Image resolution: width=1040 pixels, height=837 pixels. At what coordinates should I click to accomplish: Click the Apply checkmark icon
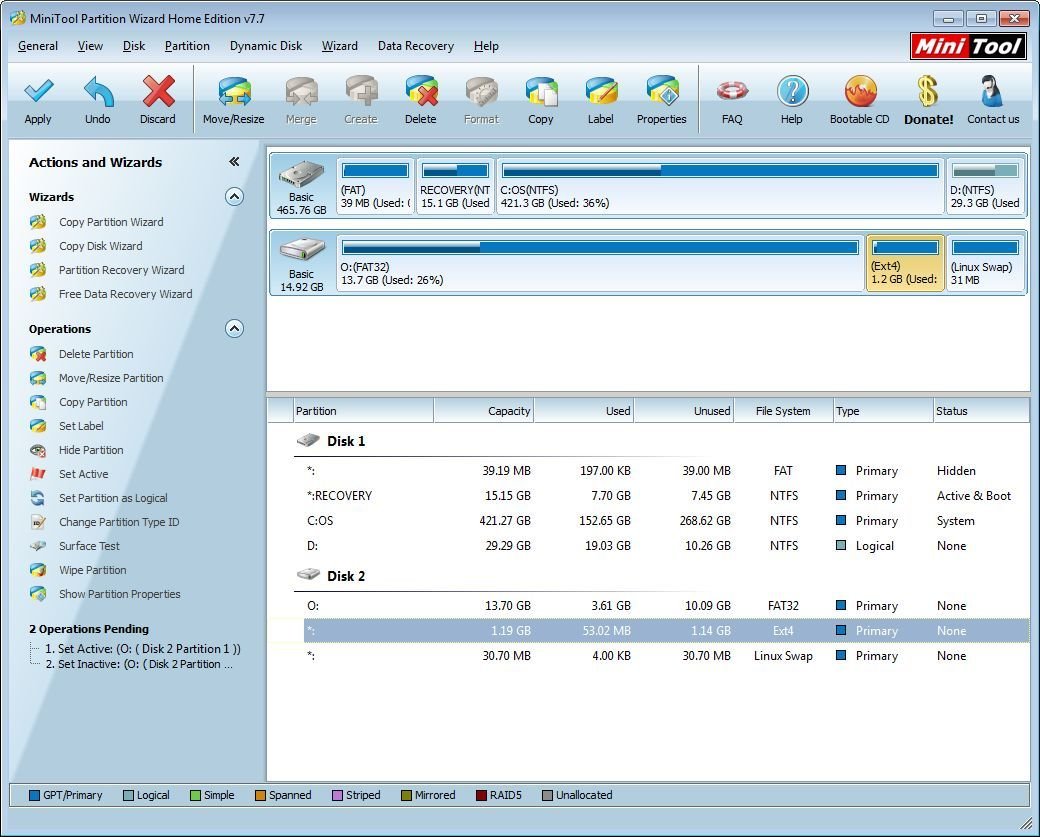point(38,90)
